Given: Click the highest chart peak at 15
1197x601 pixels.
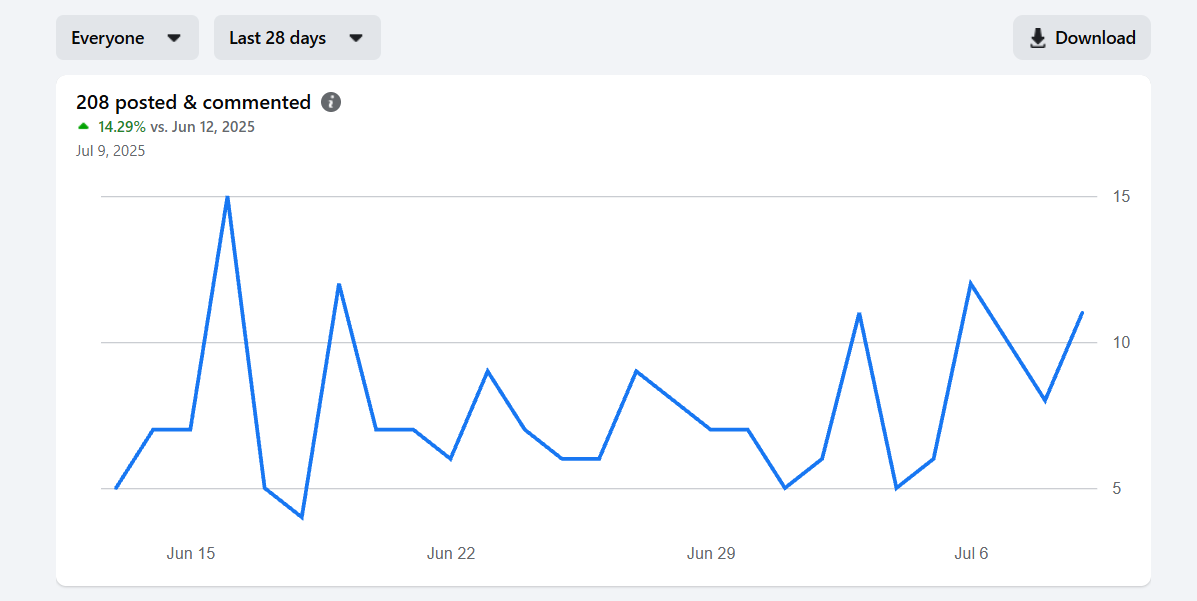Looking at the screenshot, I should click(x=228, y=197).
